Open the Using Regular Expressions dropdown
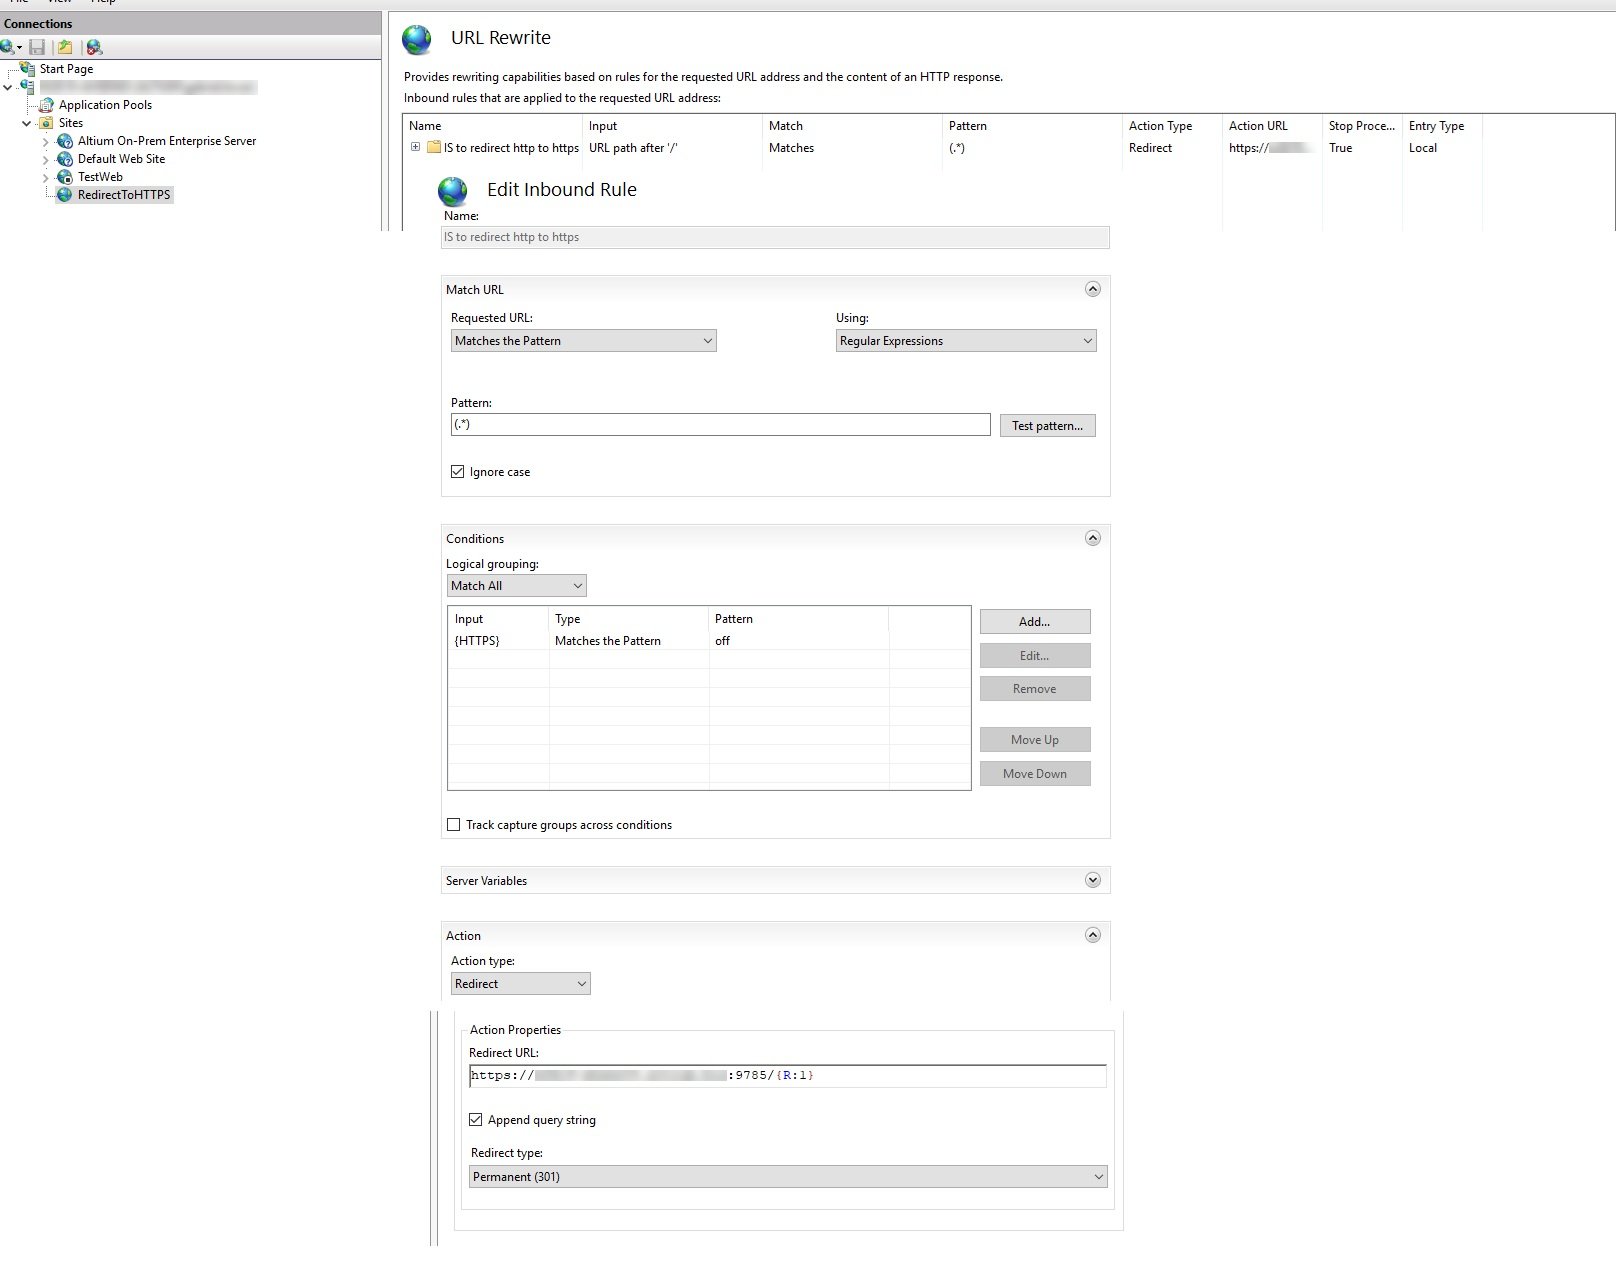The width and height of the screenshot is (1616, 1261). click(966, 341)
